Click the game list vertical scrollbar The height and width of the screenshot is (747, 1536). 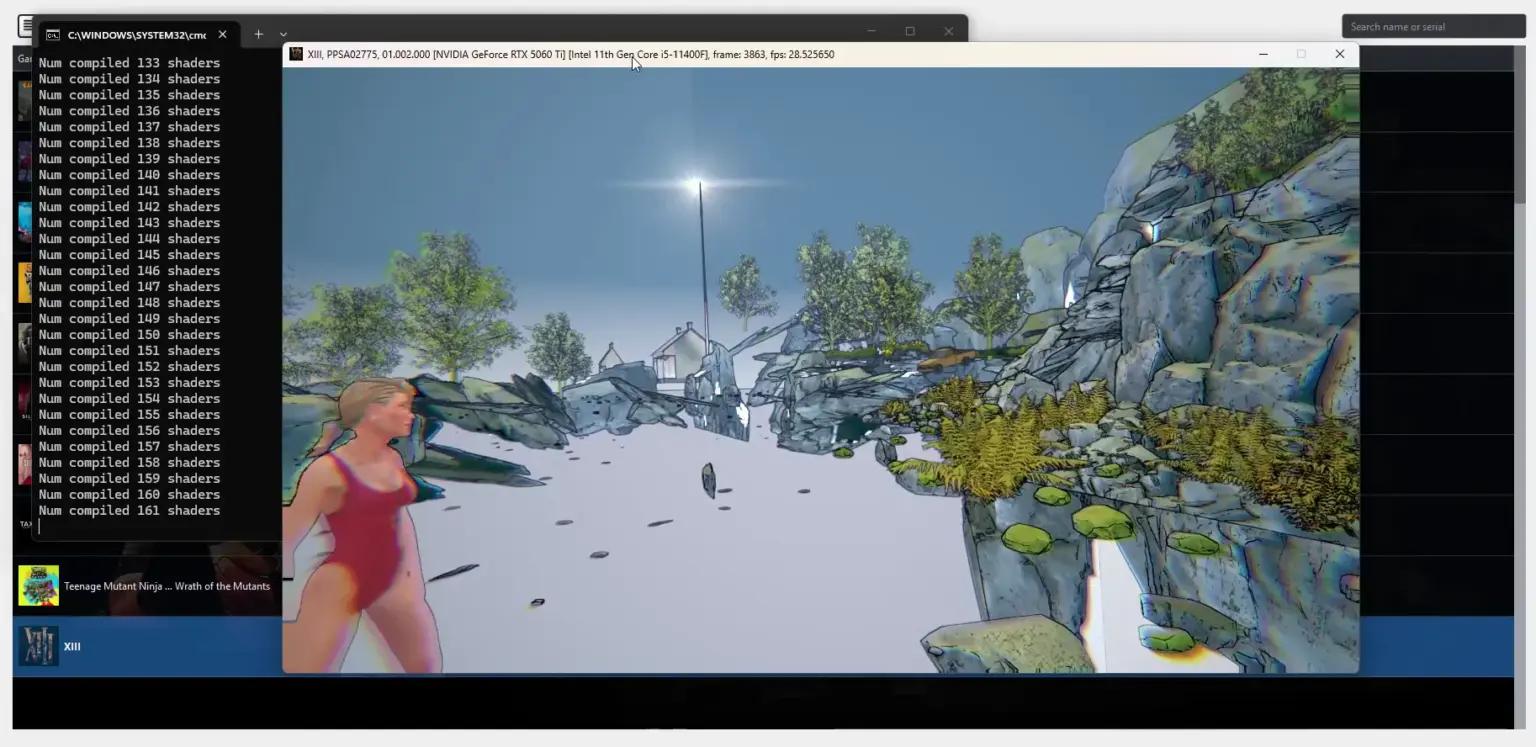coord(1520,125)
